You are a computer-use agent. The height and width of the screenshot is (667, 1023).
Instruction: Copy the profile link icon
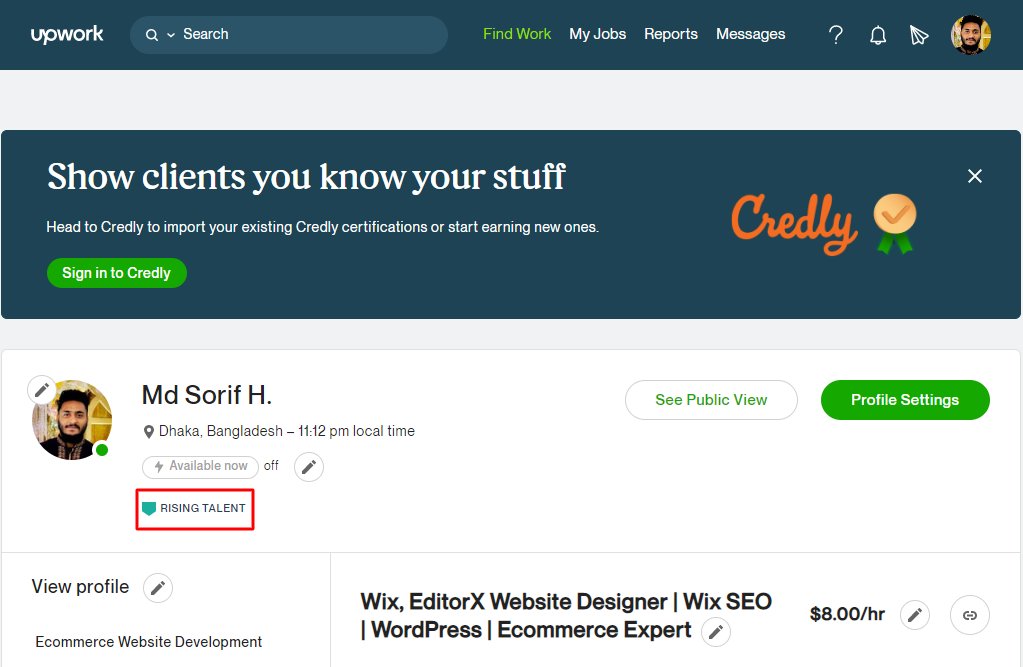tap(970, 615)
